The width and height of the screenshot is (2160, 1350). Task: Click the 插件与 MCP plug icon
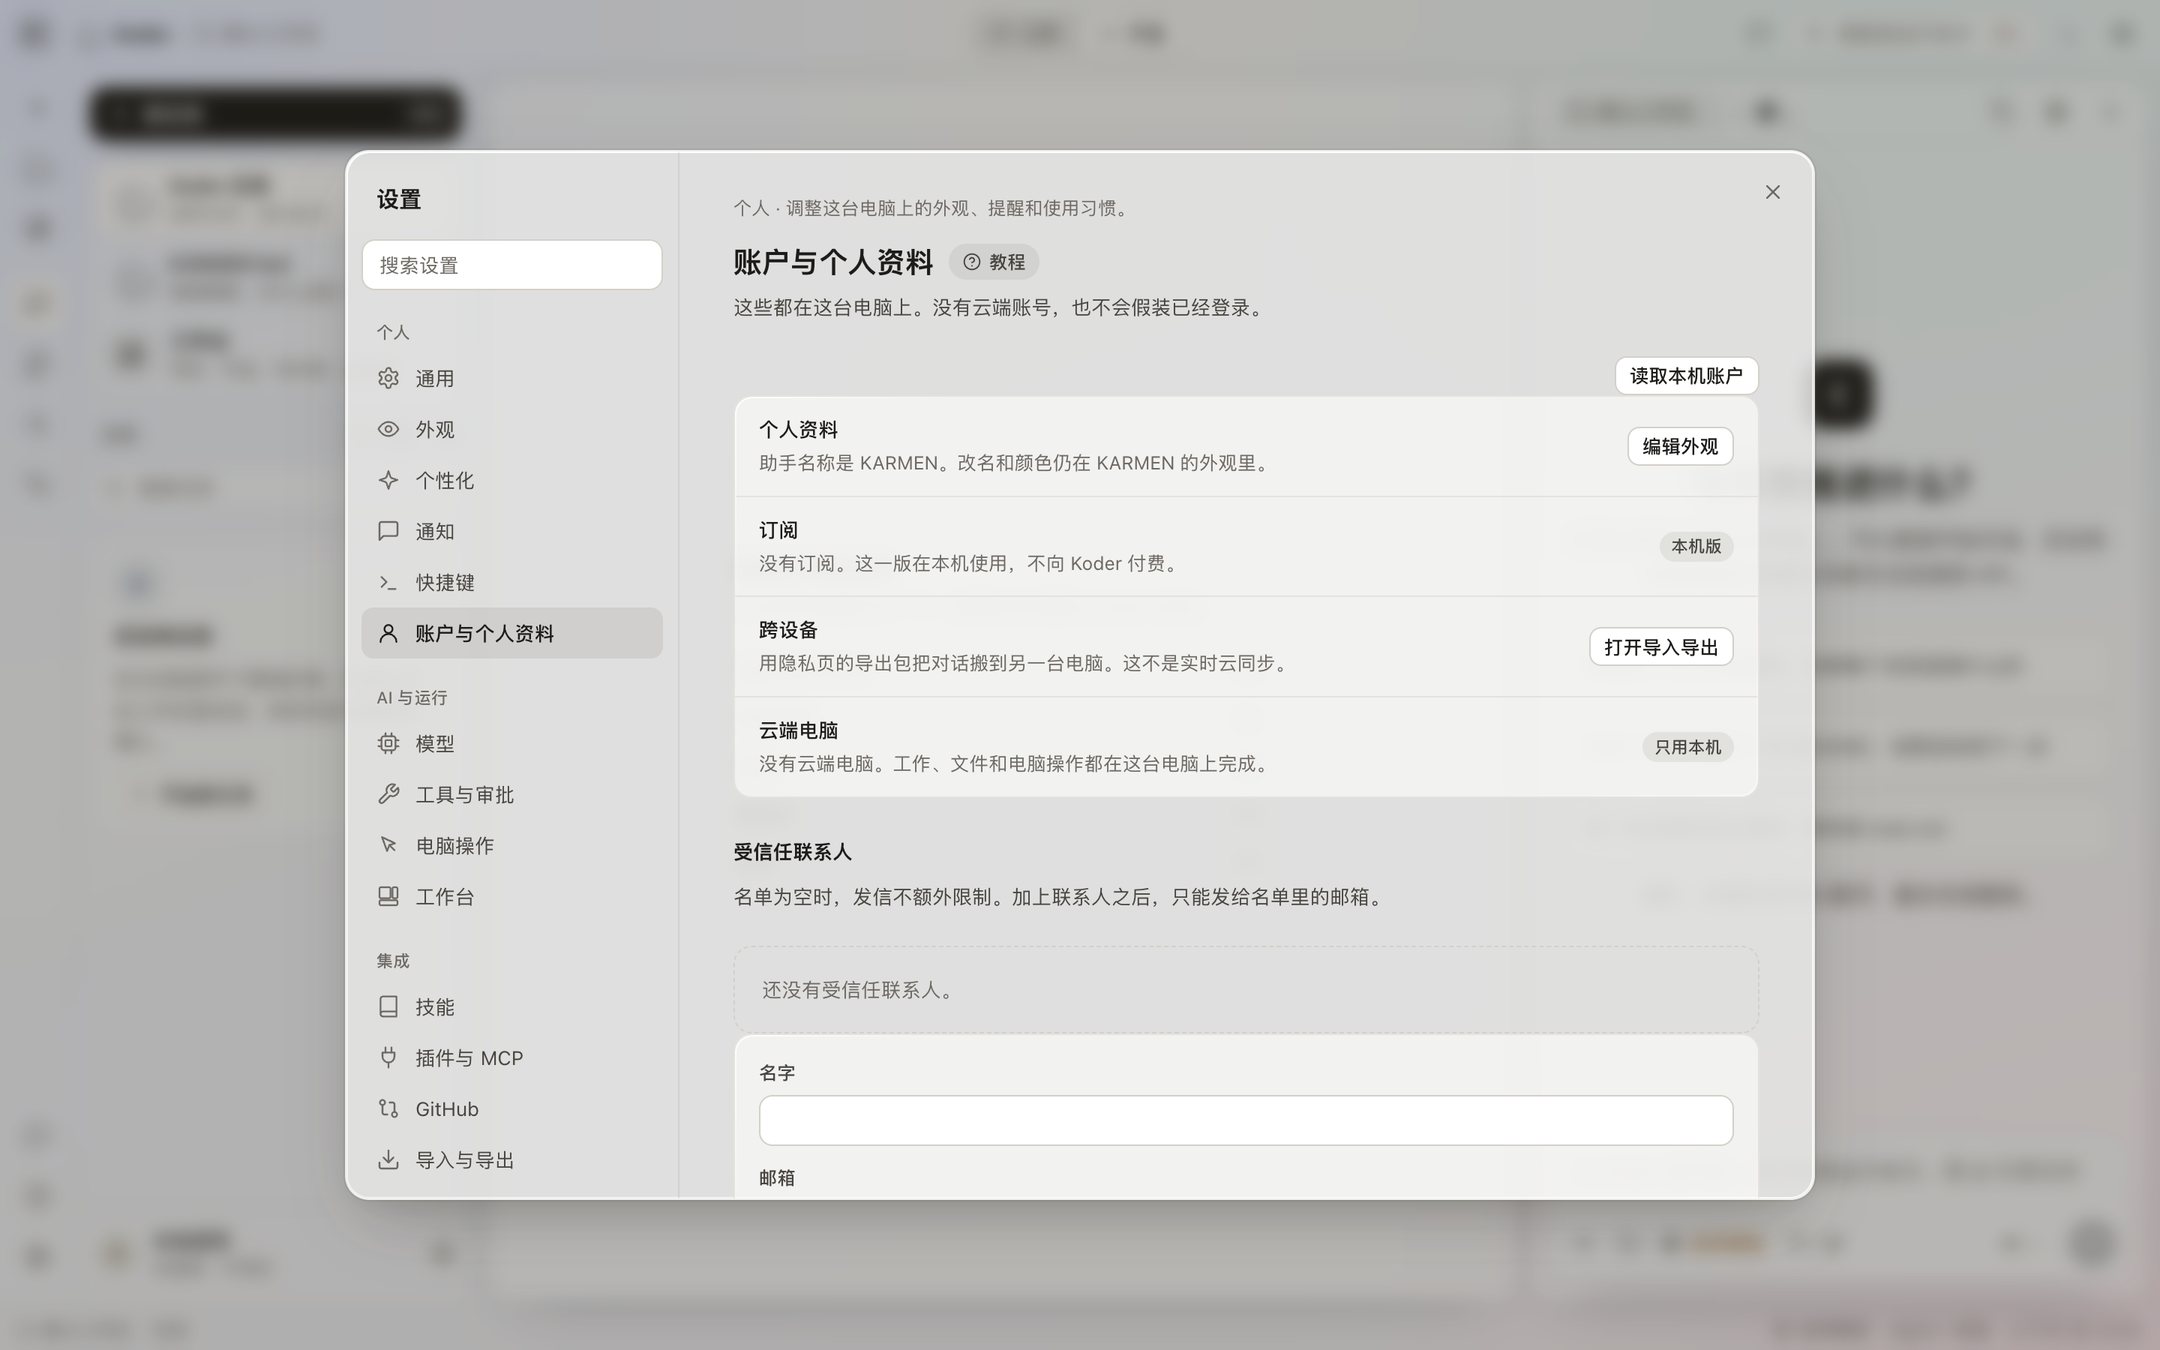tap(388, 1057)
